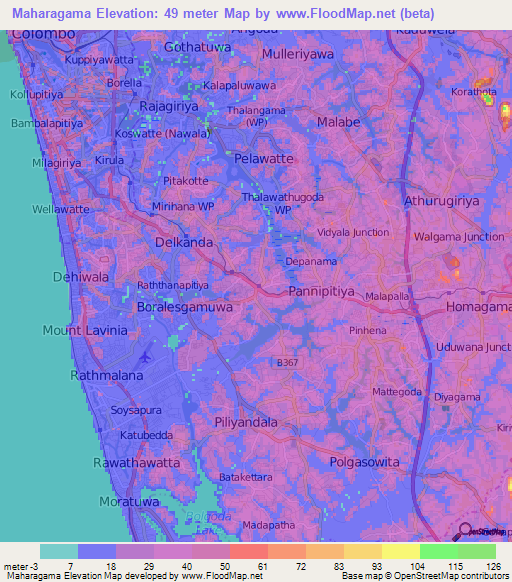Click the Thalawathugoda WP place label
Screen dimensions: 512x582
click(x=283, y=204)
